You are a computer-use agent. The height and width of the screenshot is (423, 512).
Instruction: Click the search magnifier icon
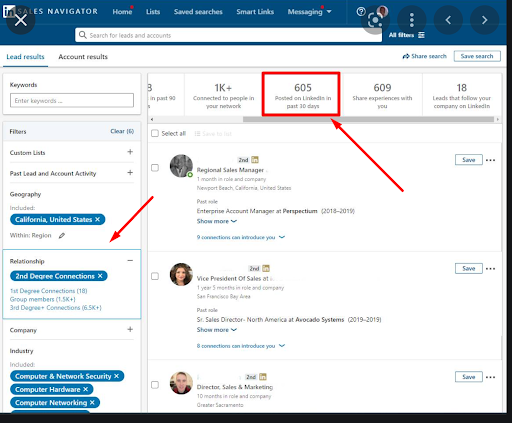[x=83, y=35]
